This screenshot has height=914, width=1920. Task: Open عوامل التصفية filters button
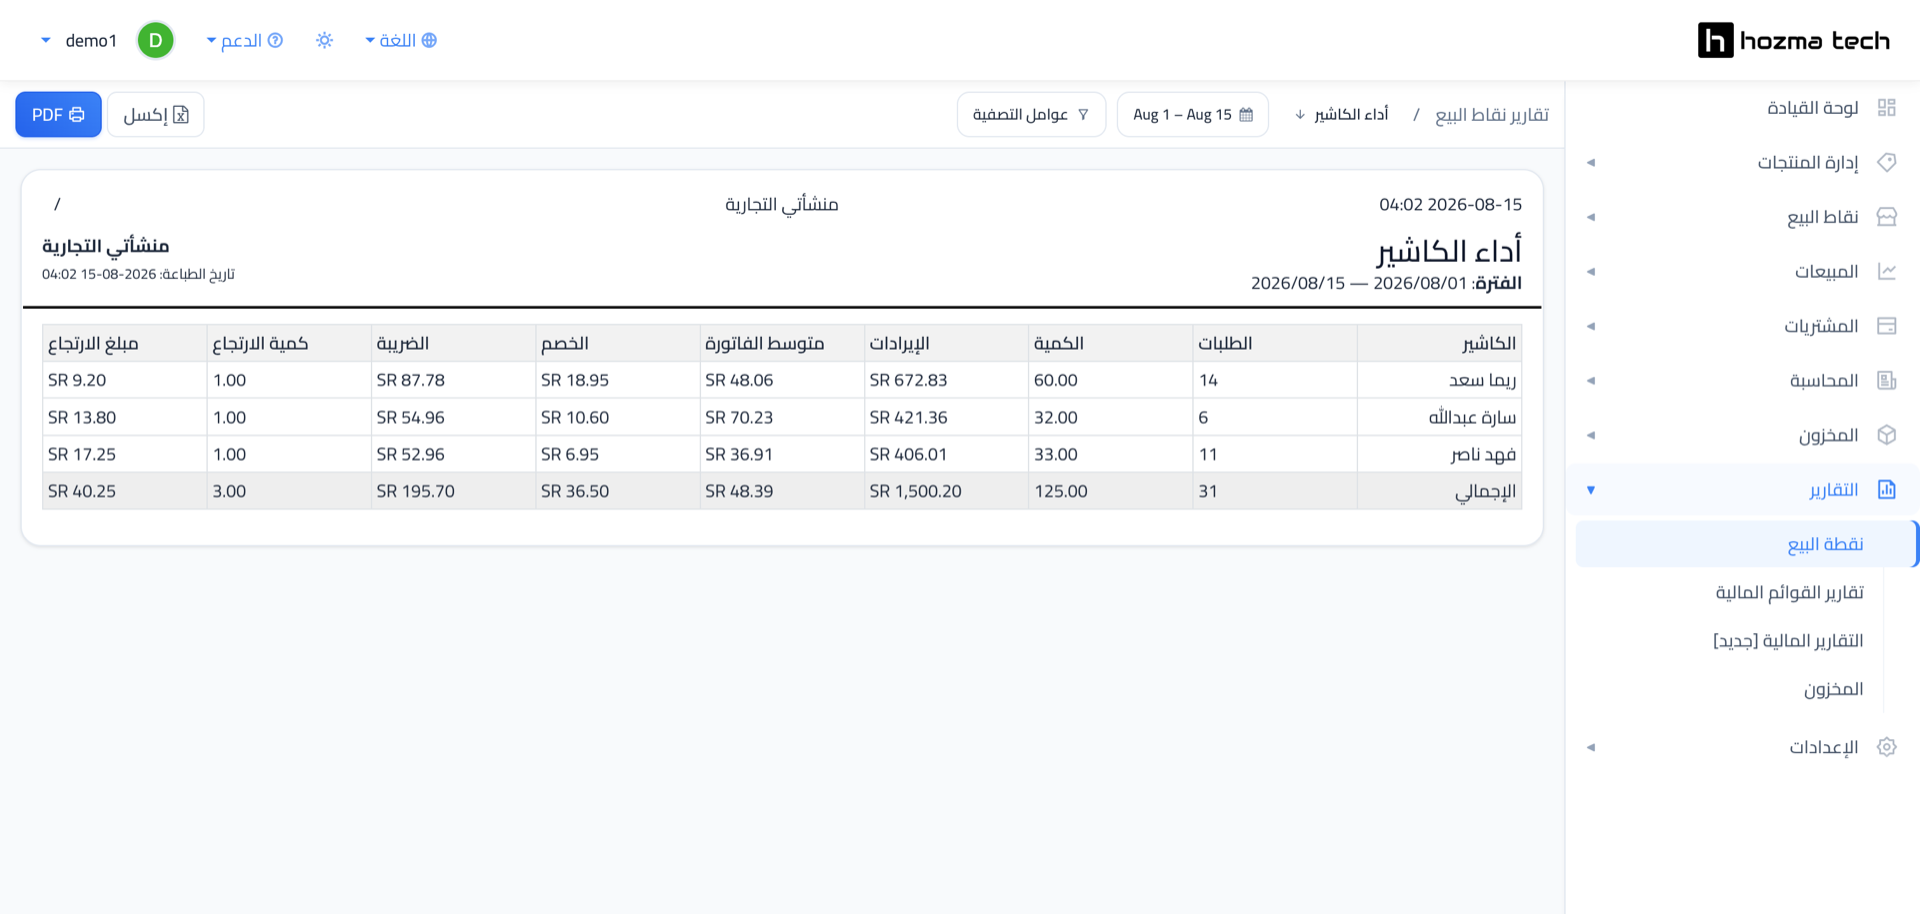tap(1031, 115)
